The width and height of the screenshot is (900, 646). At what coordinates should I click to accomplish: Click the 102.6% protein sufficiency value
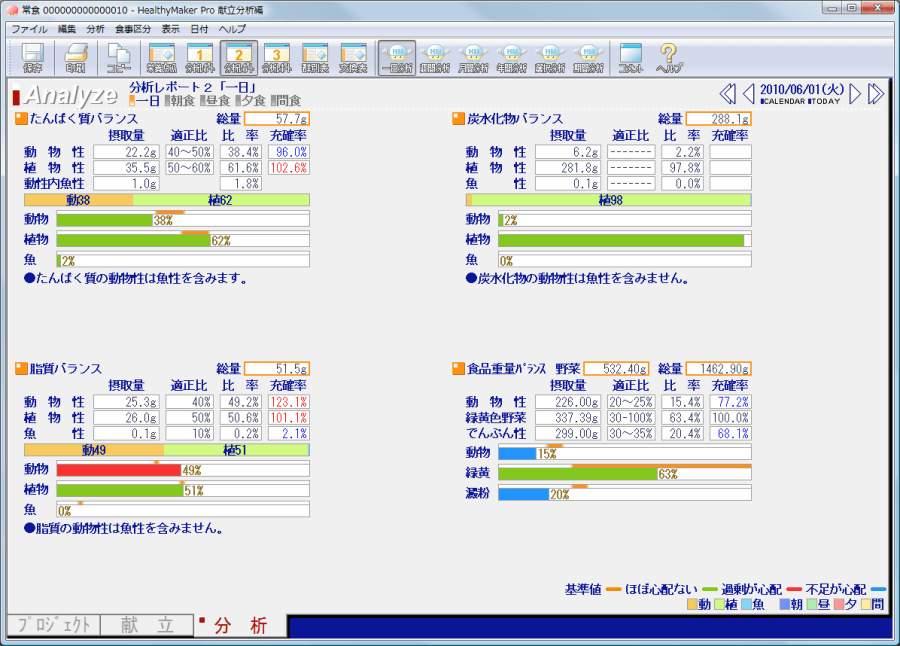(x=289, y=168)
